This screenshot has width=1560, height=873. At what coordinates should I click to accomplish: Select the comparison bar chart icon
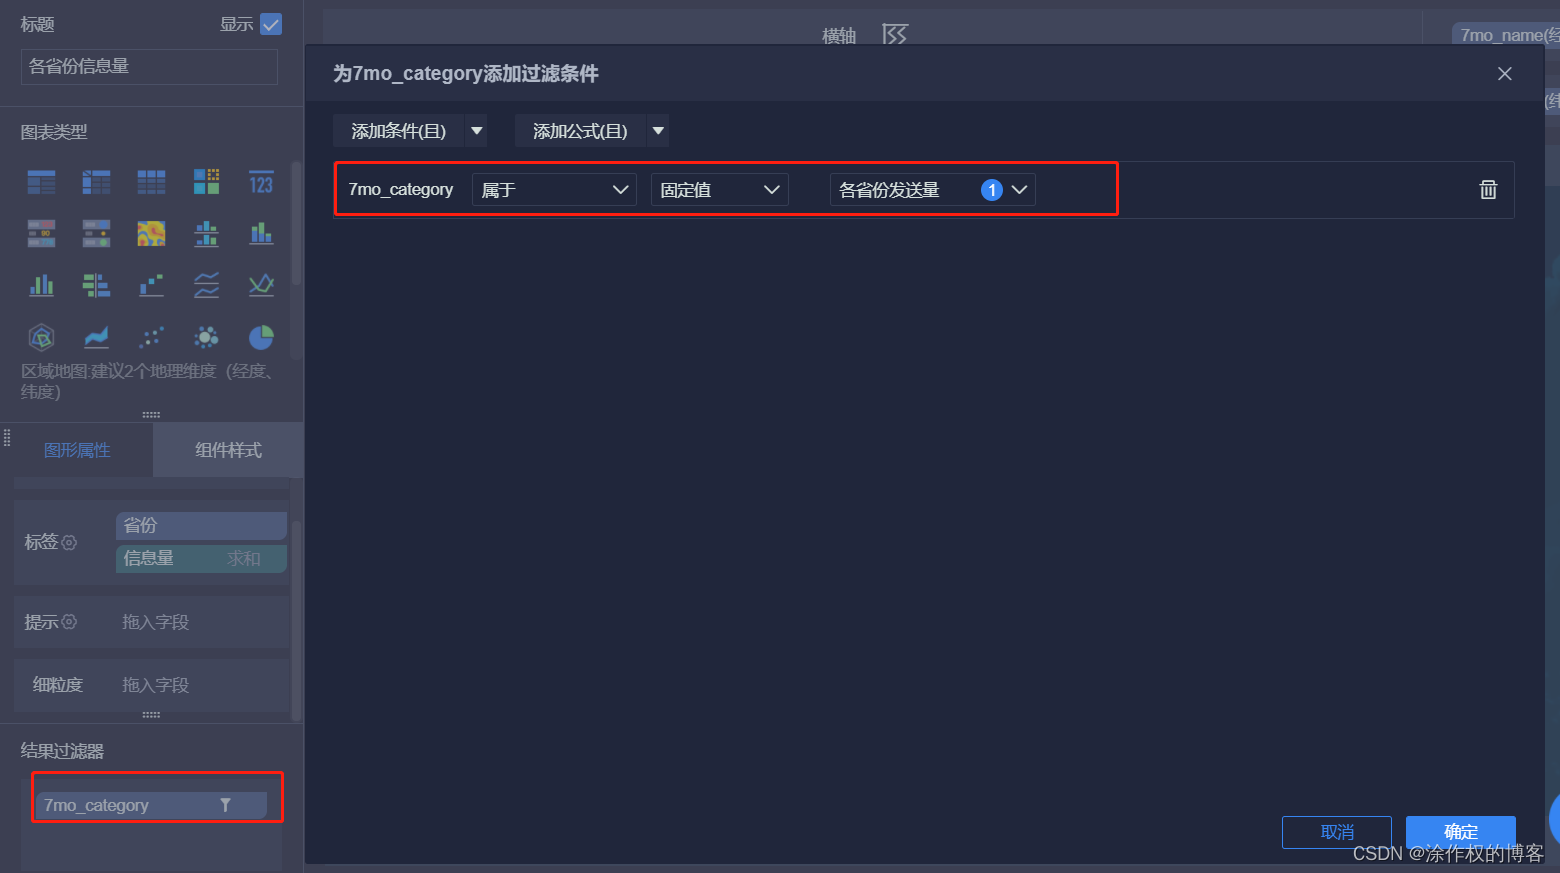point(96,285)
